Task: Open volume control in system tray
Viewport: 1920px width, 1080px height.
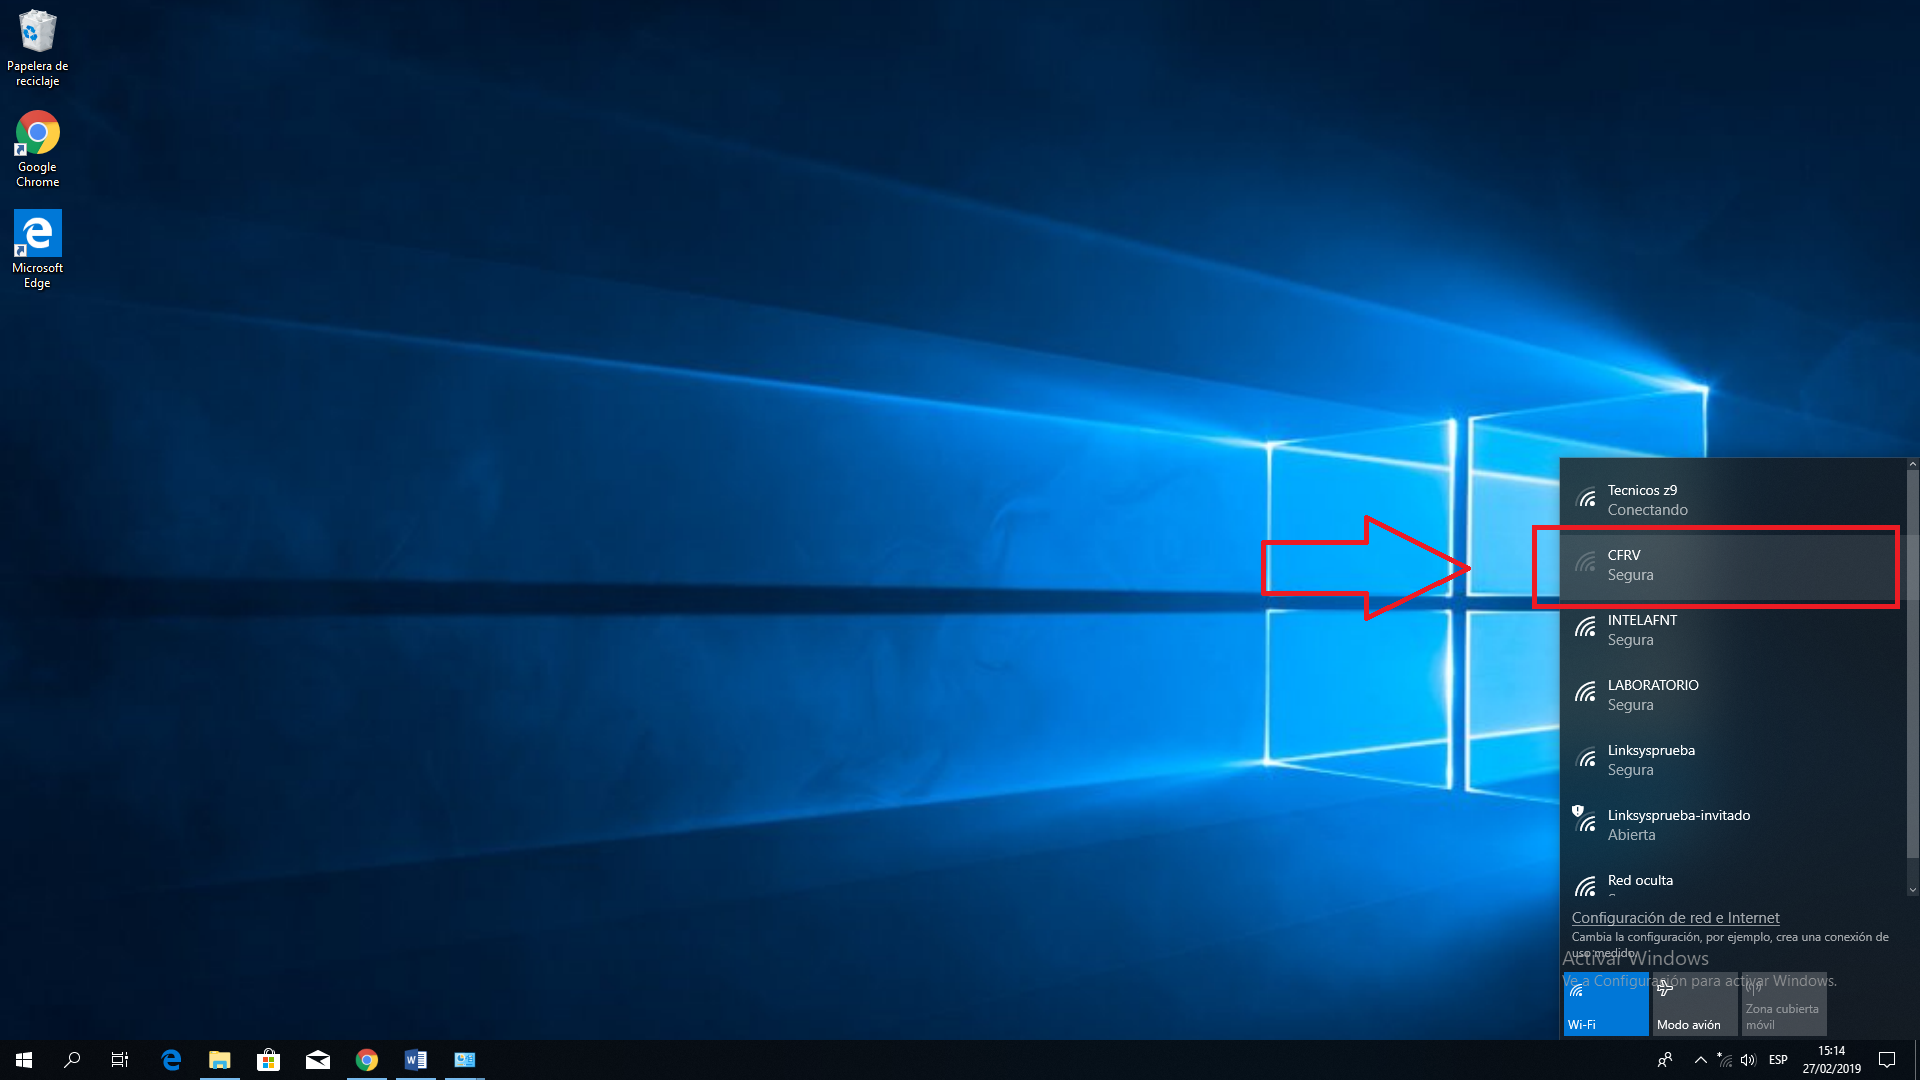Action: (1748, 1060)
